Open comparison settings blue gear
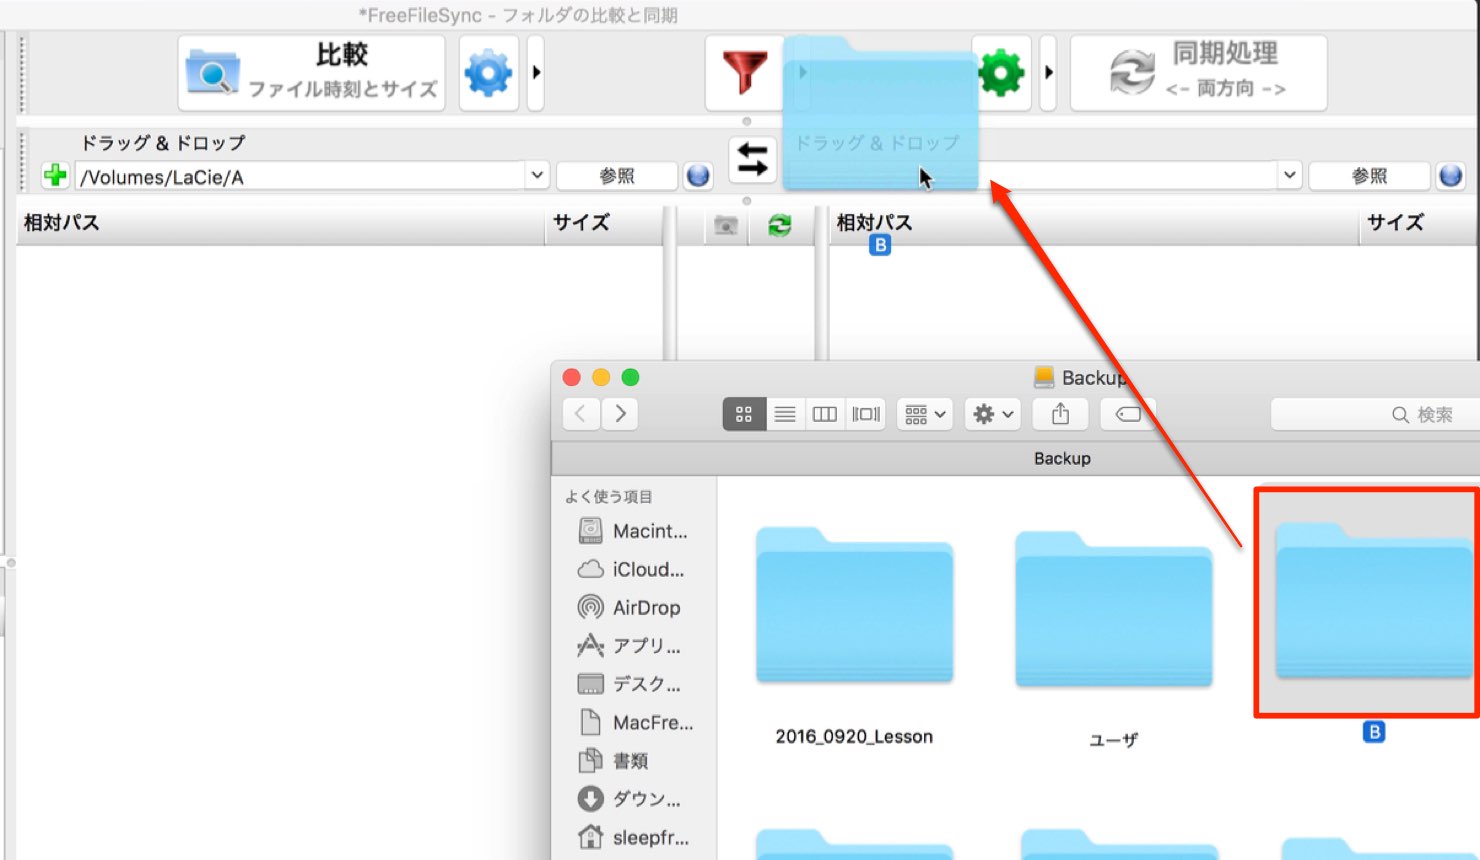The image size is (1480, 860). click(489, 73)
